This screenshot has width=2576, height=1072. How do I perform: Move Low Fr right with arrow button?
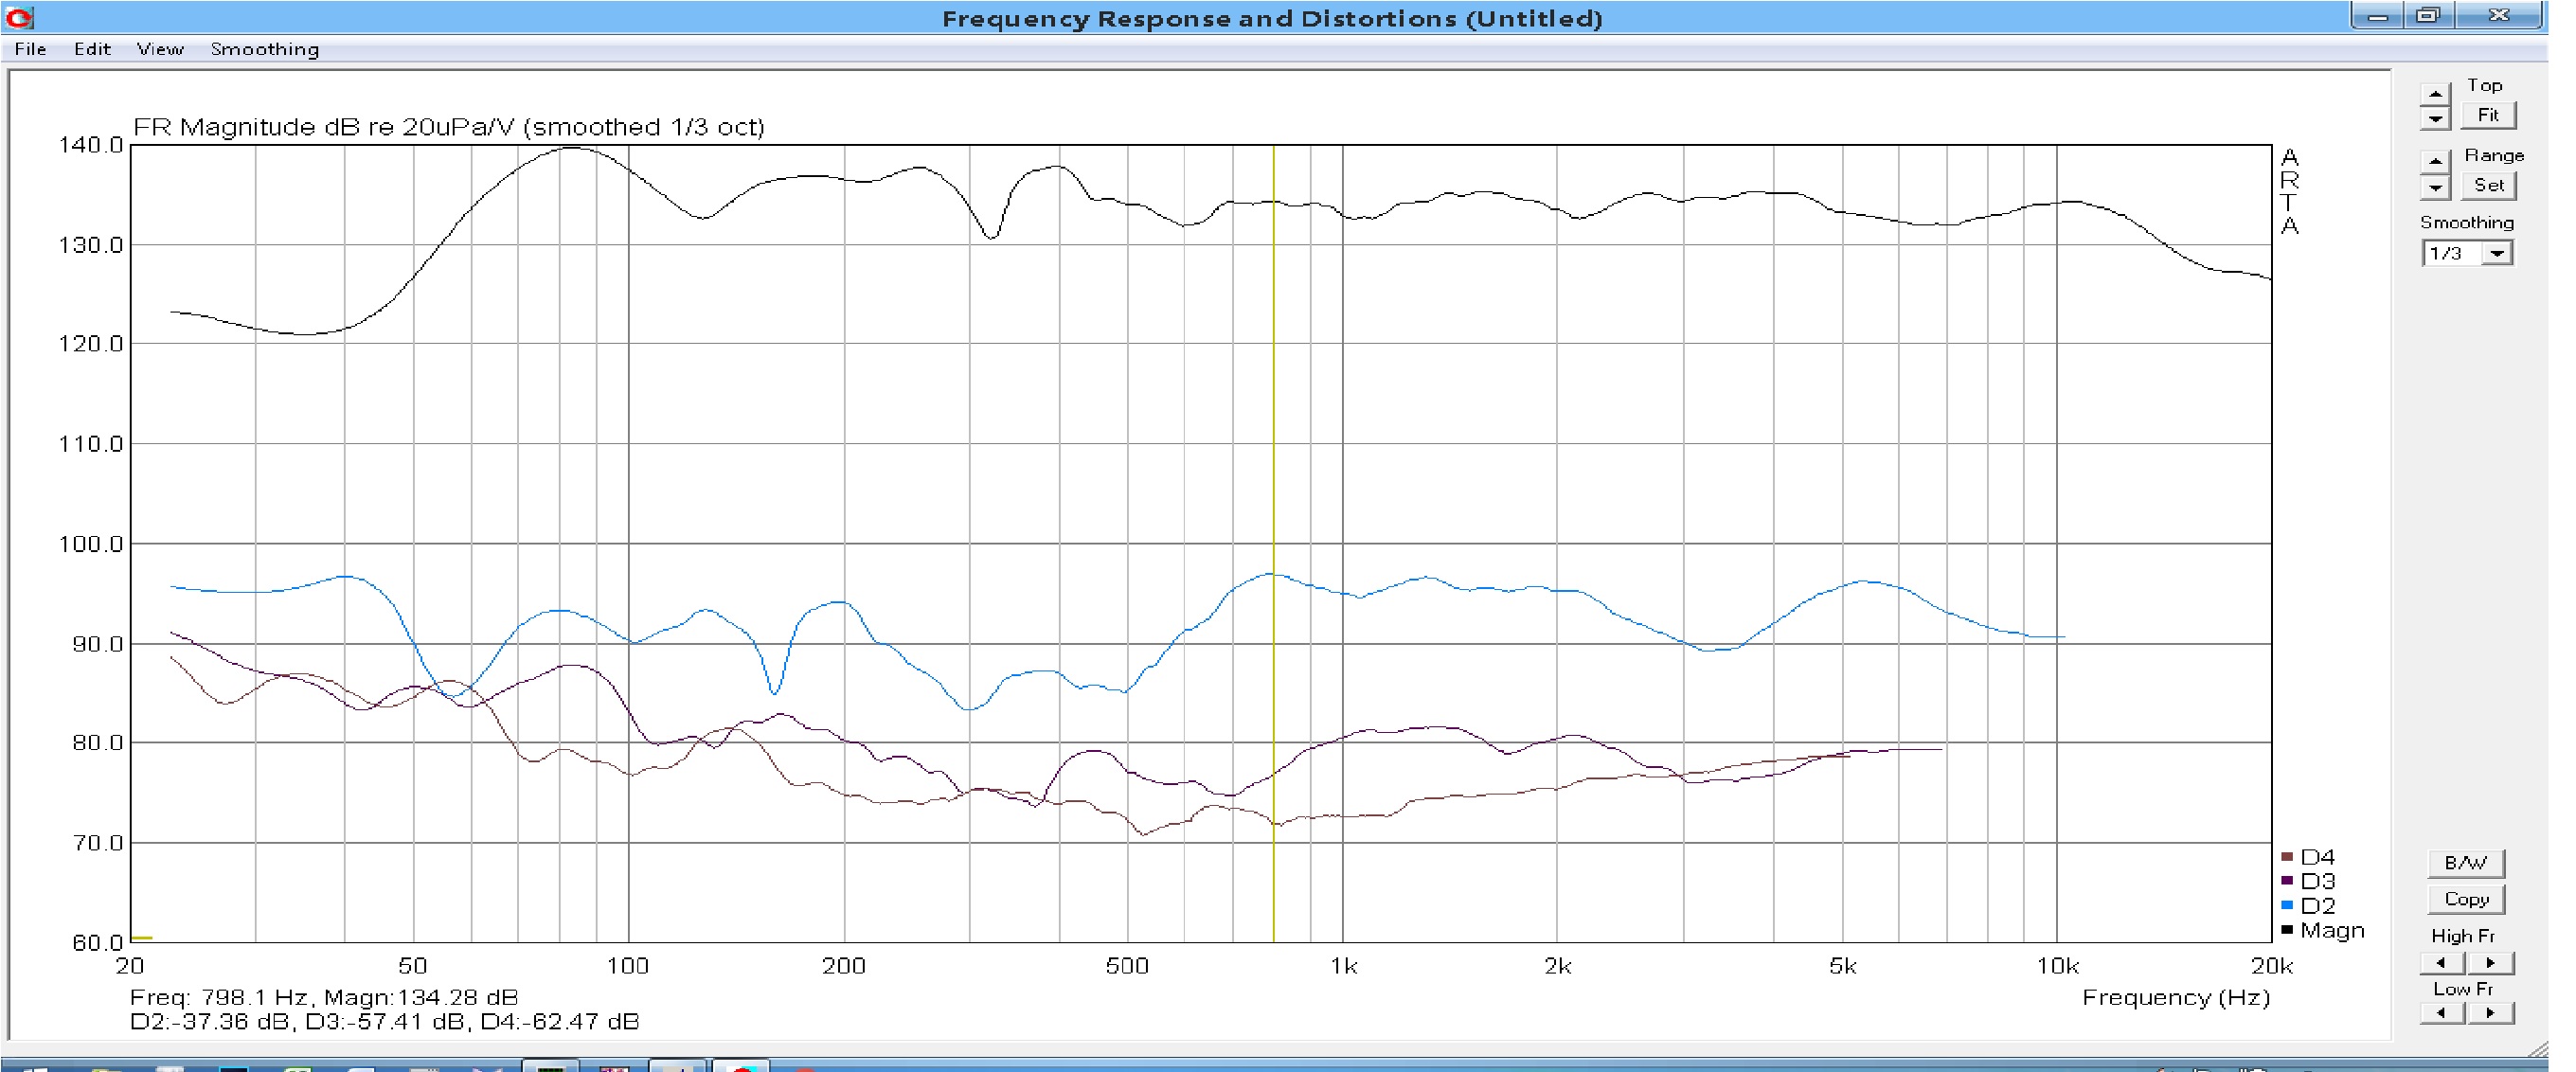pos(2490,1013)
